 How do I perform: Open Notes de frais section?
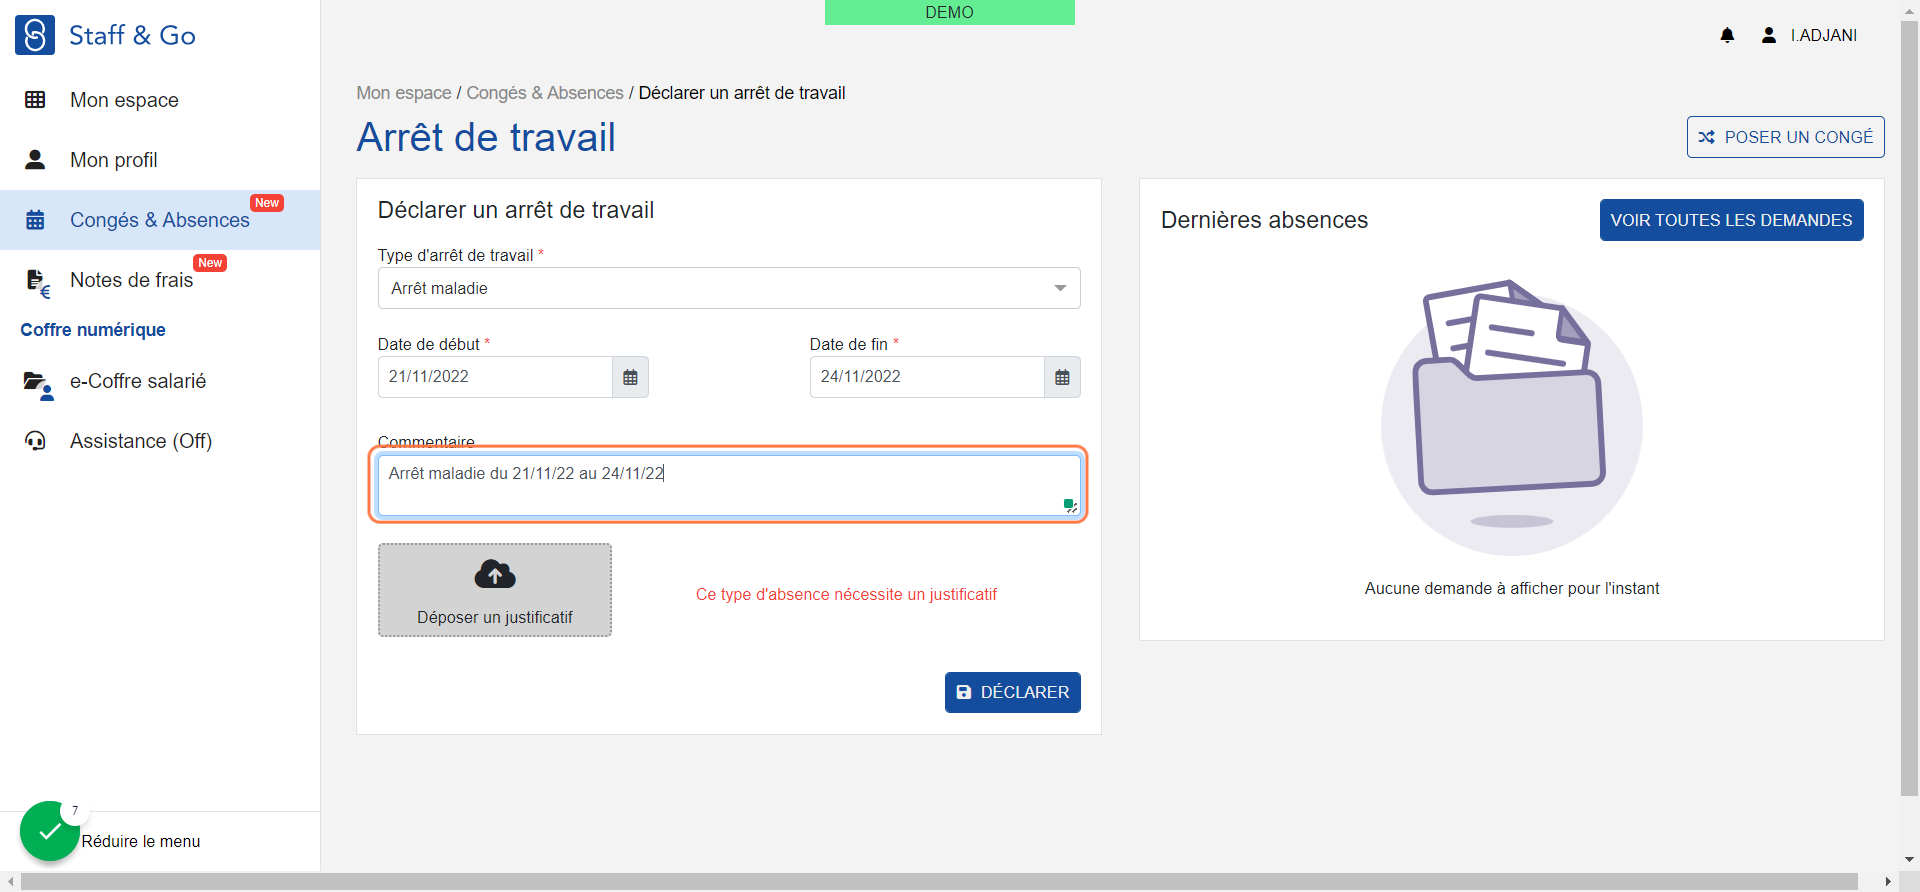(x=160, y=280)
